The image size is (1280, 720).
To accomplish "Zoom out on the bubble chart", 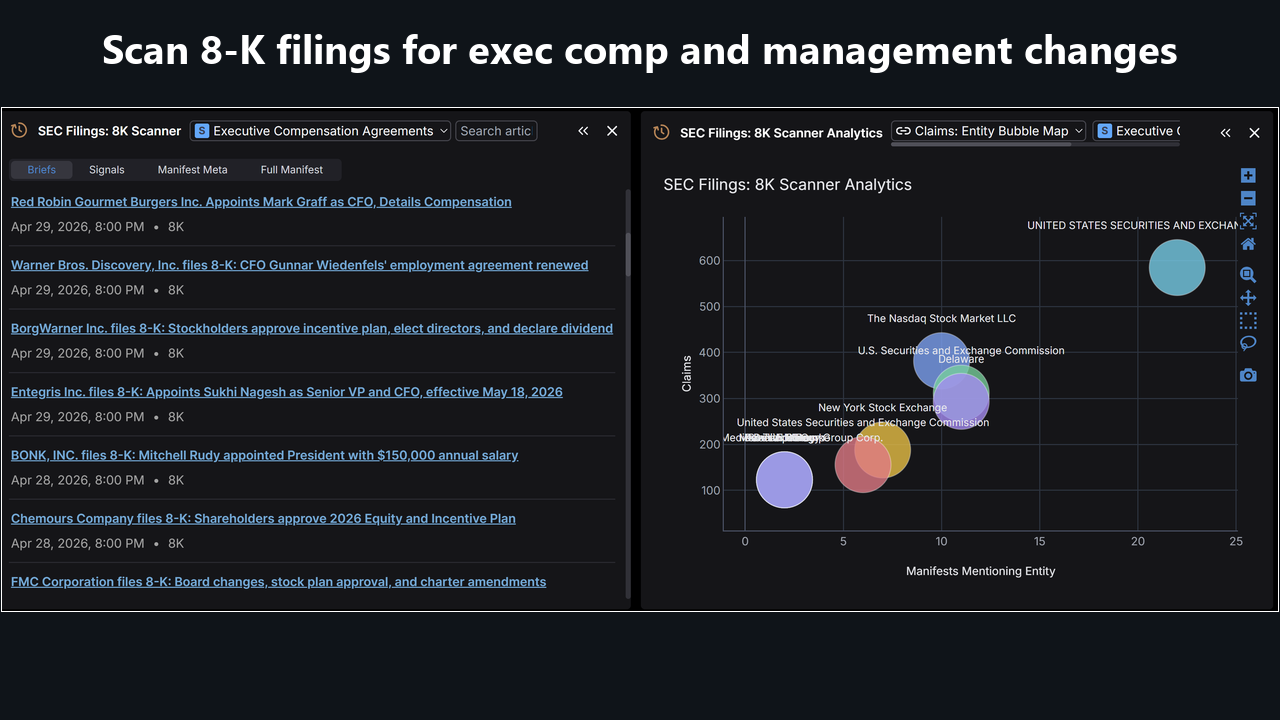I will [x=1248, y=198].
